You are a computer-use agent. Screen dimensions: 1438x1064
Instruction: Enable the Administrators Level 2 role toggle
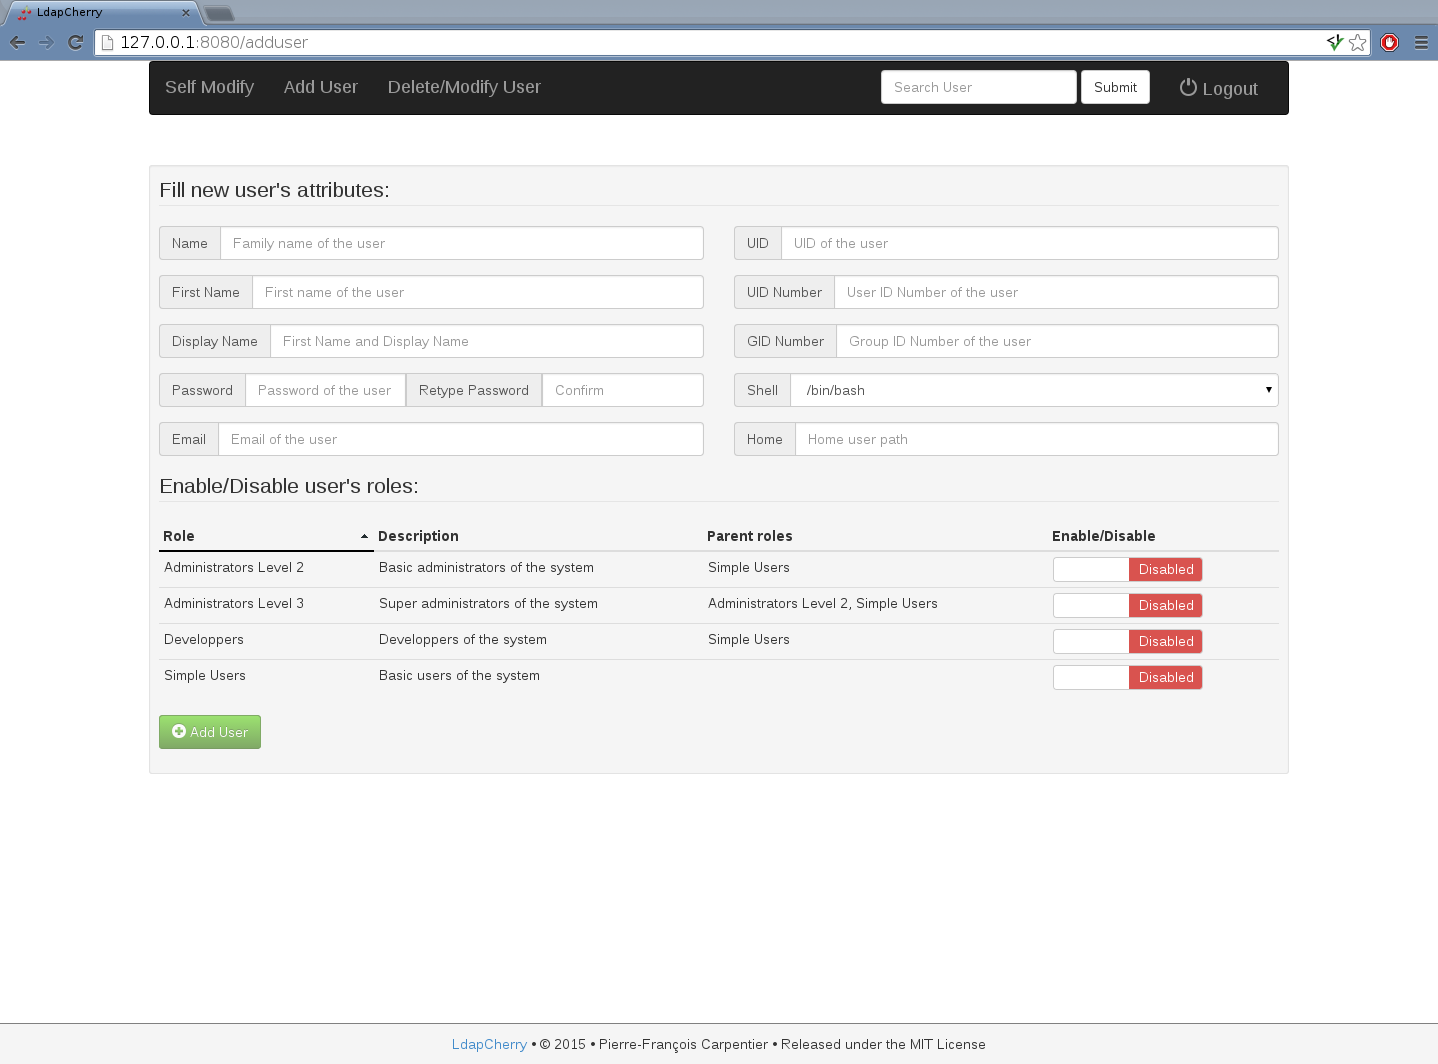pyautogui.click(x=1127, y=569)
